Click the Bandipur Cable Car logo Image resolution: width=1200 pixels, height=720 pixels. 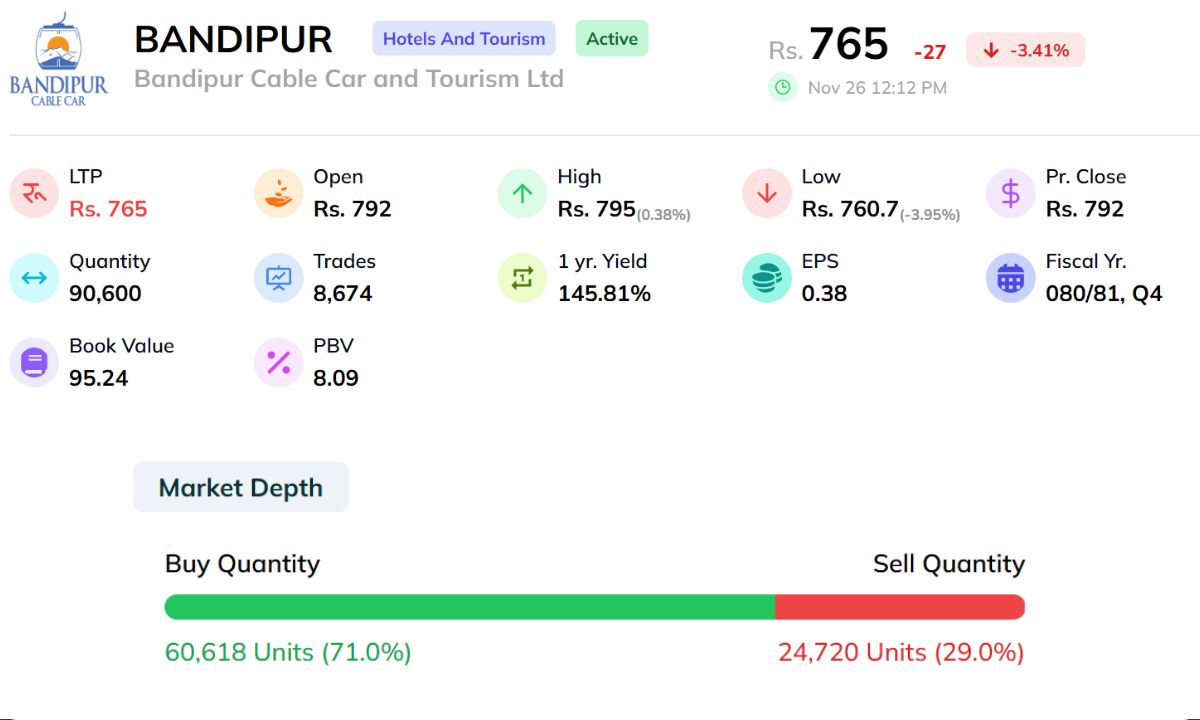point(58,59)
